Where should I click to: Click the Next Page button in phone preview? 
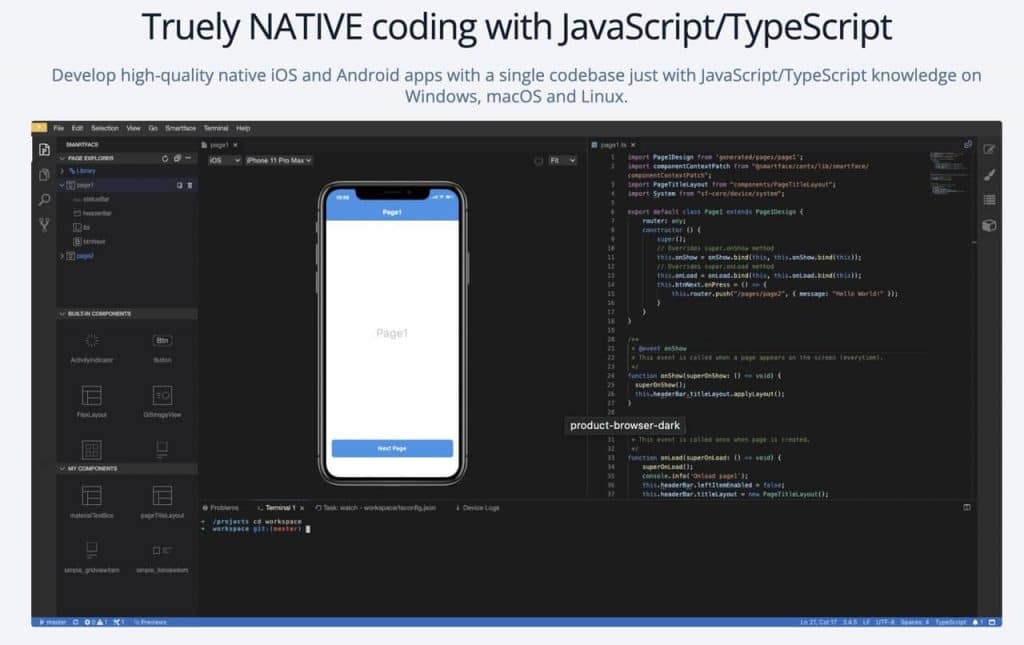392,448
